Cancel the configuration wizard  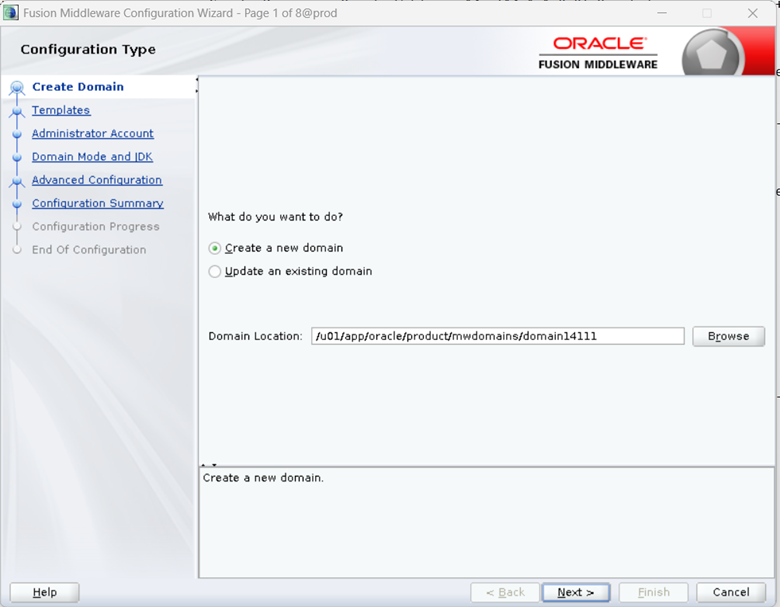[x=731, y=592]
